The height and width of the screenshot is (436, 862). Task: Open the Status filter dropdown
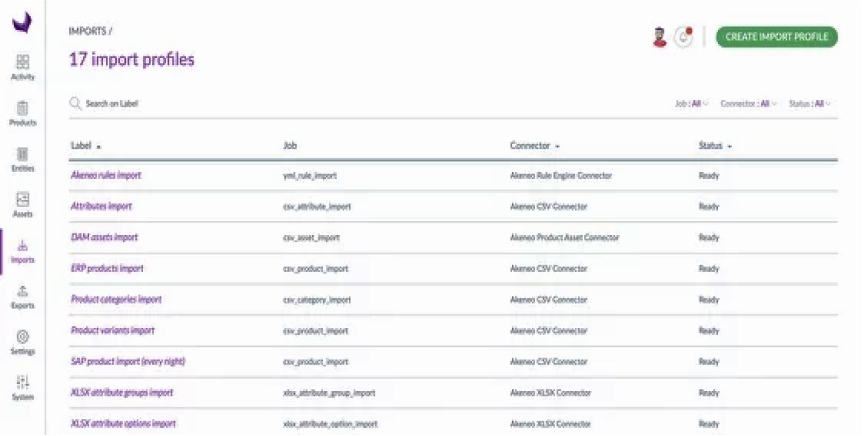pyautogui.click(x=809, y=103)
